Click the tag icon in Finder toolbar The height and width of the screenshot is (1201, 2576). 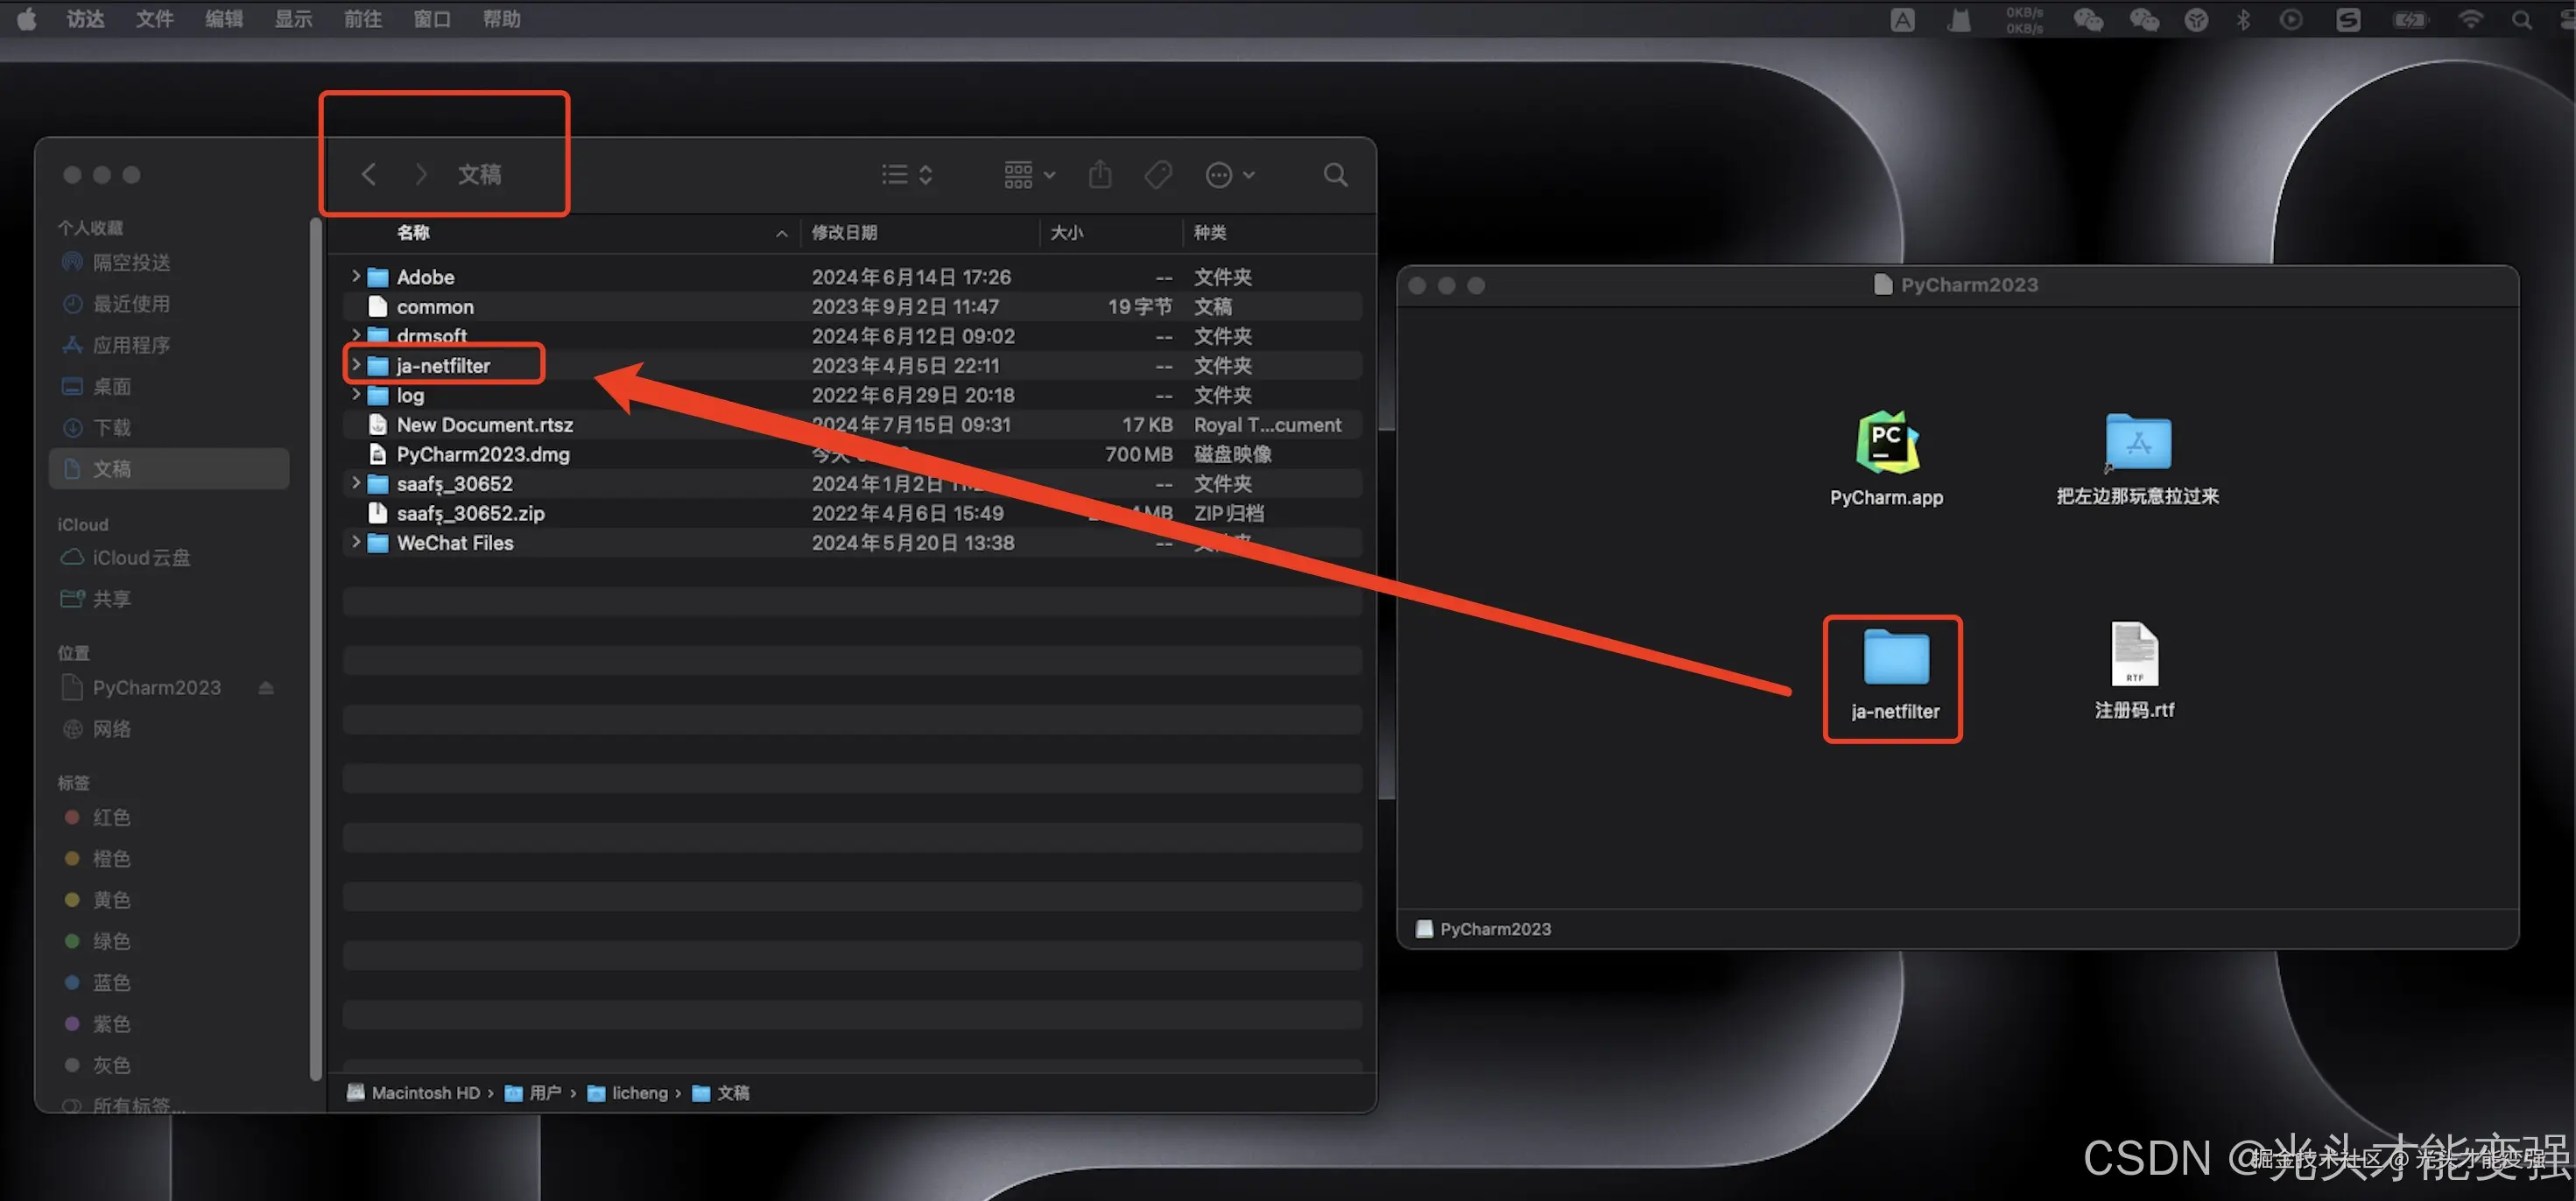(x=1158, y=175)
